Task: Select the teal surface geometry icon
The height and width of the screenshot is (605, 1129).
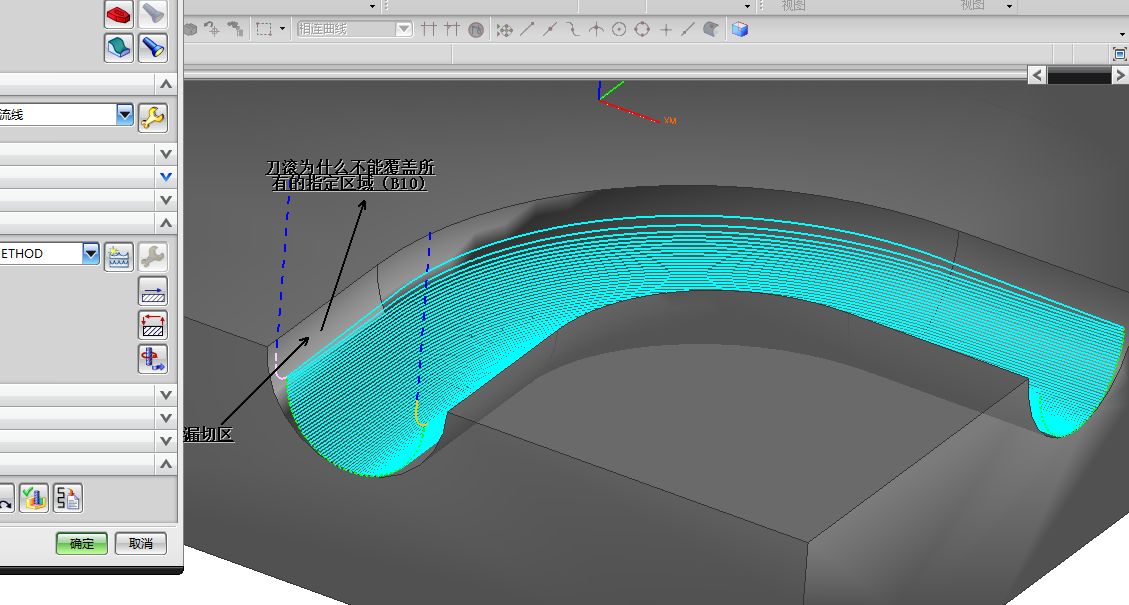Action: tap(119, 47)
